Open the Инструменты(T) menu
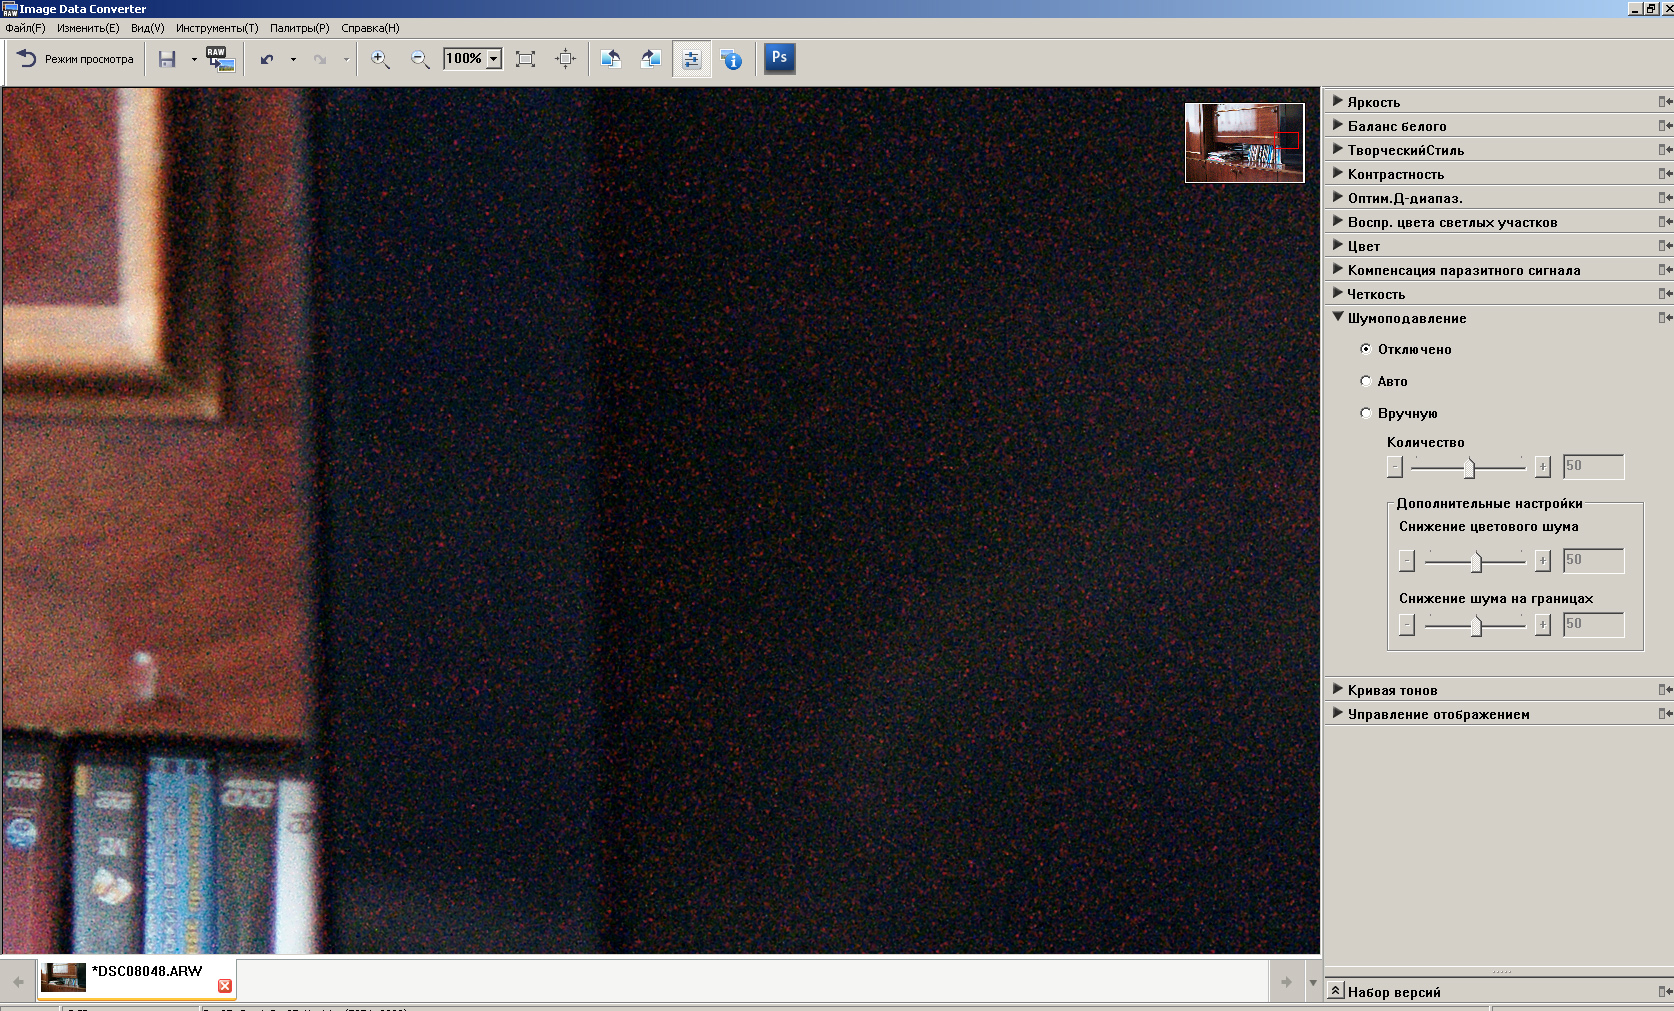Screen dimensions: 1674x1011 tap(216, 28)
